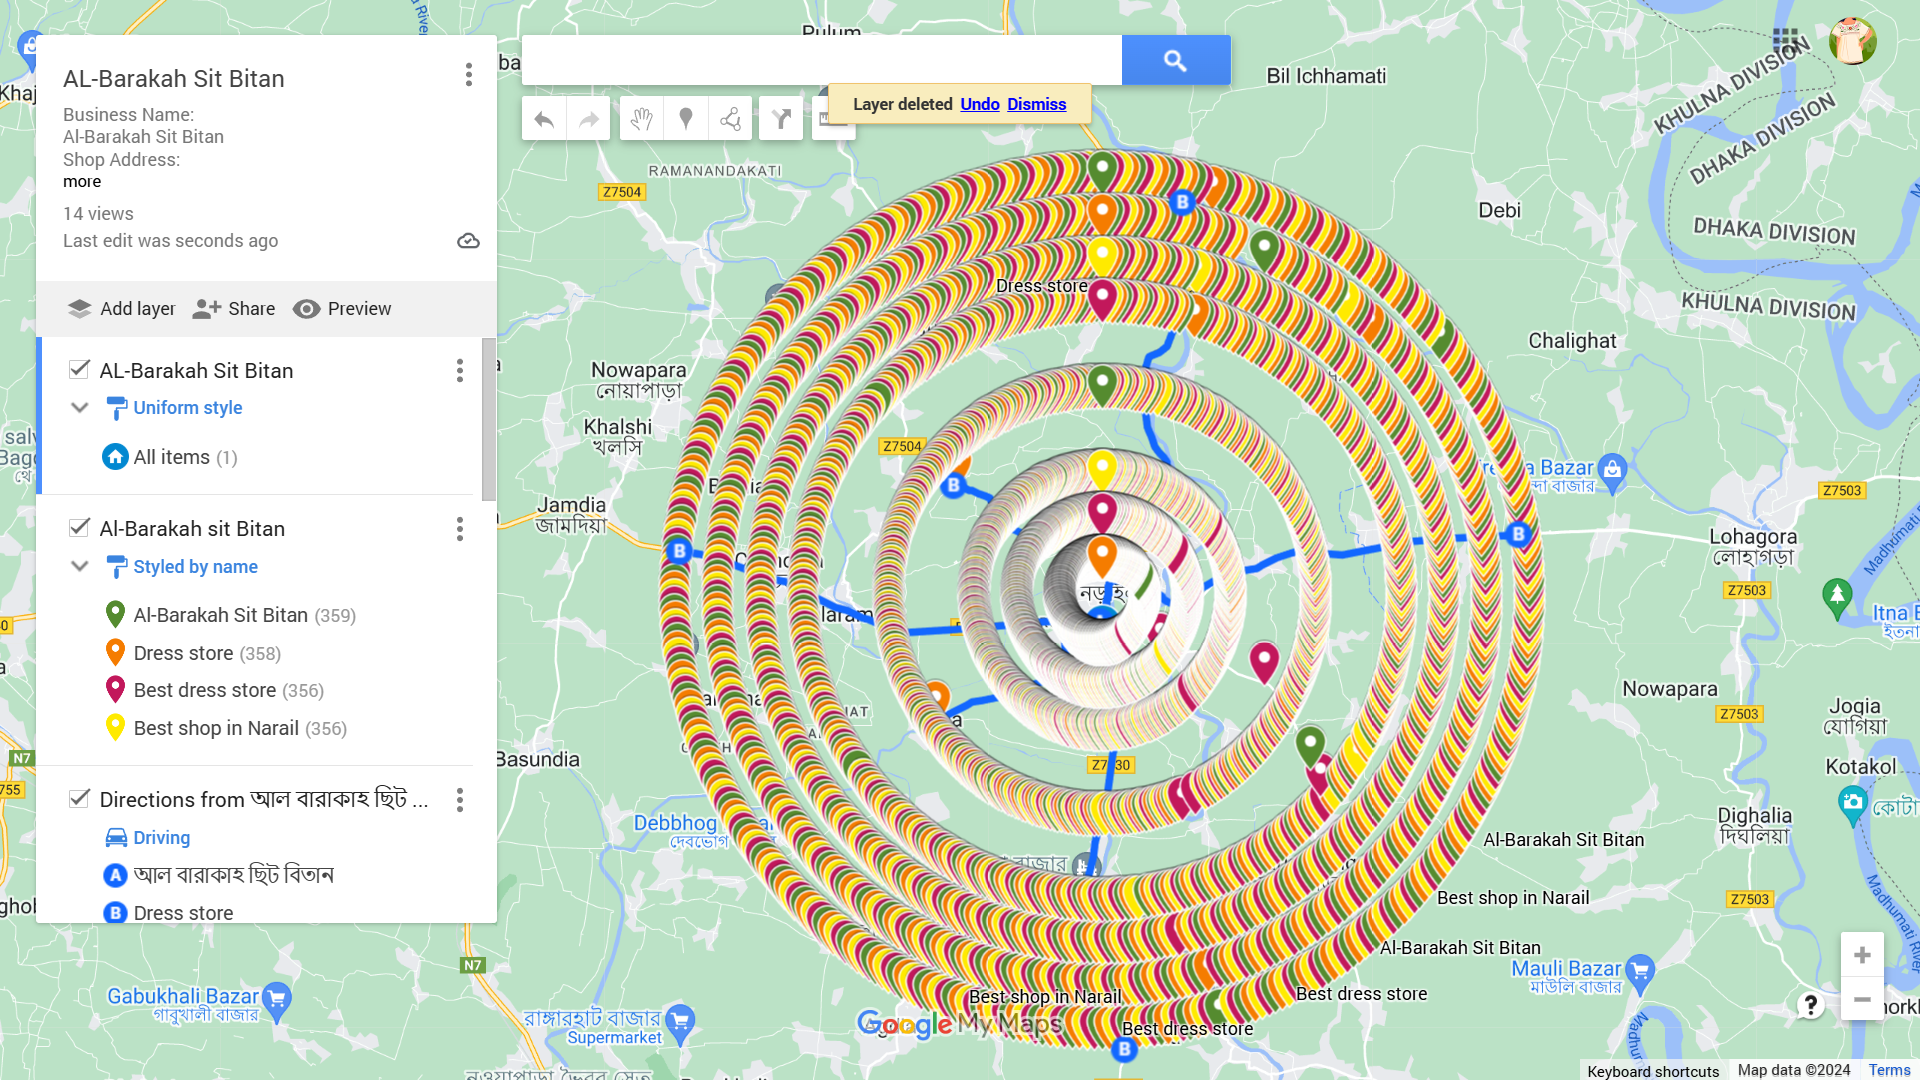Open the AL-Barakah Sit Bitan layer options menu
The width and height of the screenshot is (1920, 1080).
(x=460, y=370)
